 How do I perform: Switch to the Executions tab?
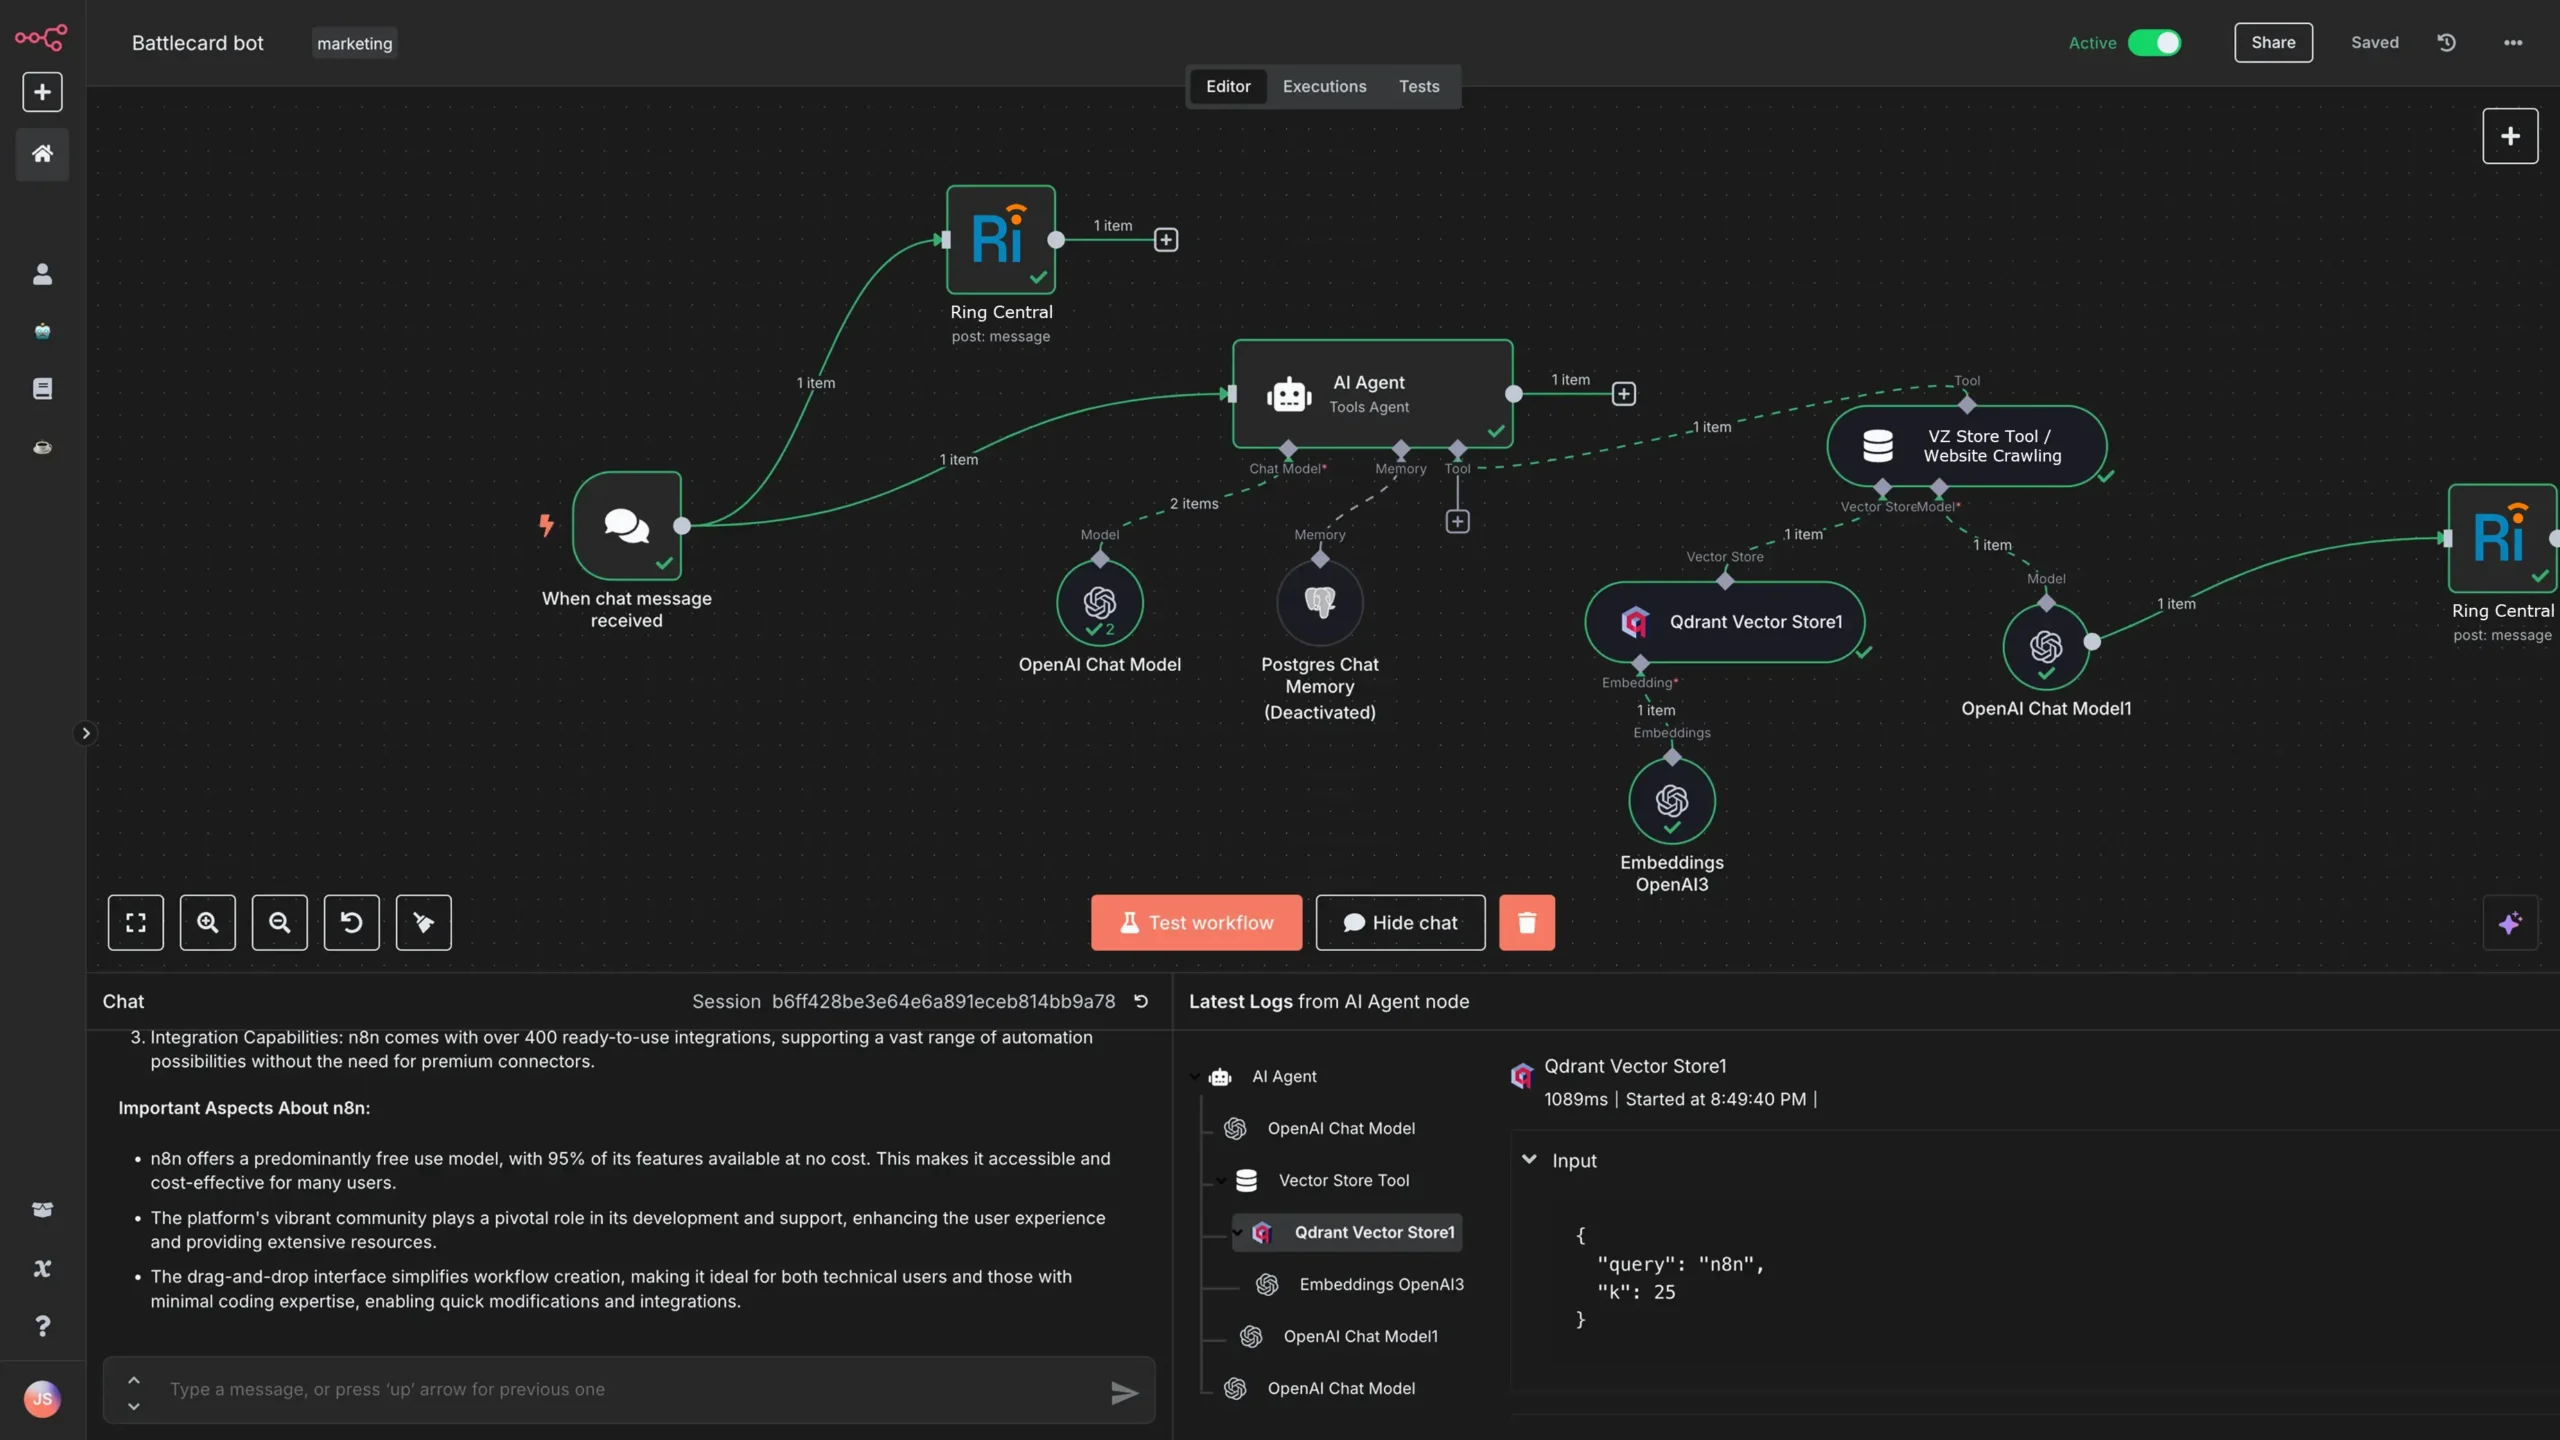click(1324, 87)
